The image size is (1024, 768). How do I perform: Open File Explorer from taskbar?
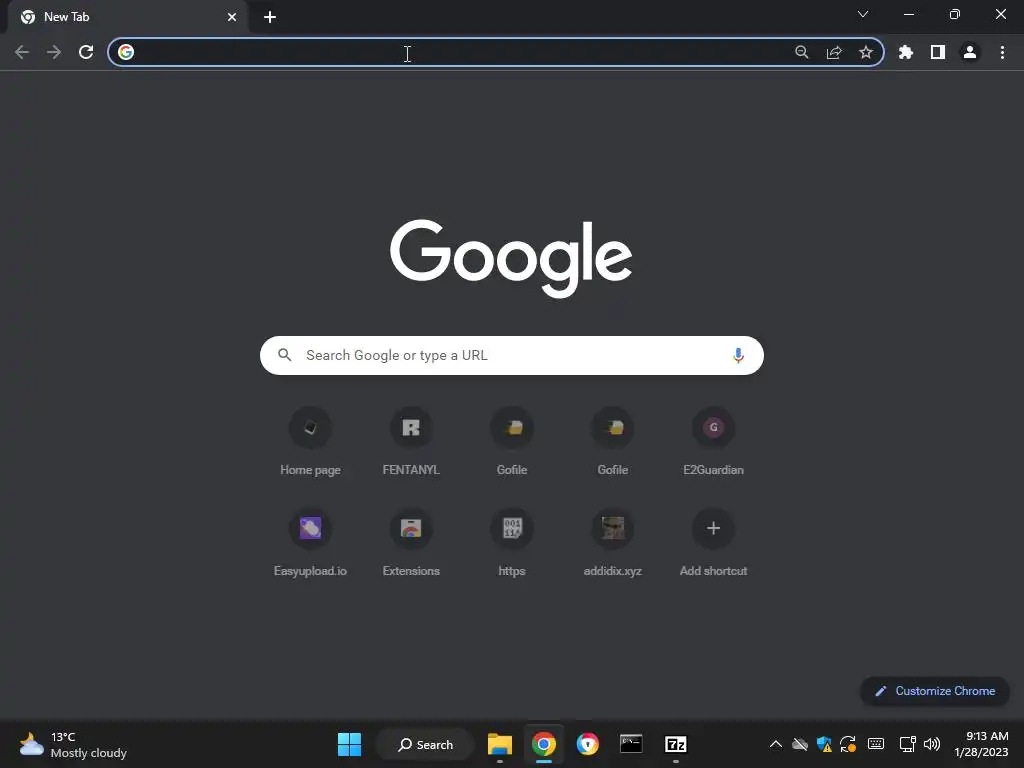500,744
